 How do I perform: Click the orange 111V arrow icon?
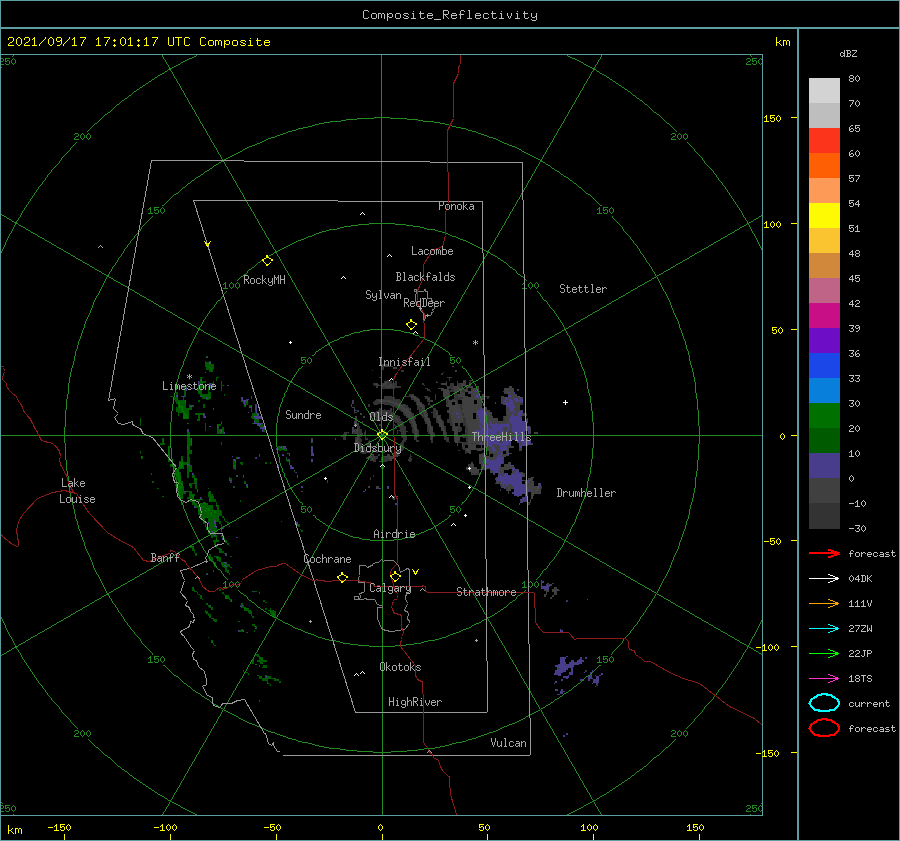pos(824,603)
